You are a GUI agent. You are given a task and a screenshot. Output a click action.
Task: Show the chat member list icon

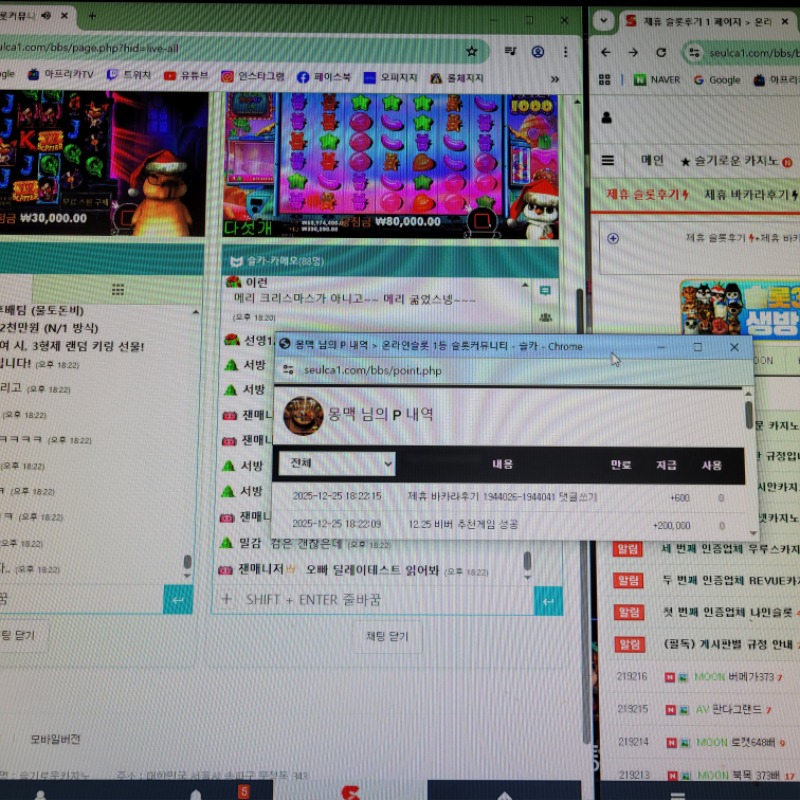546,317
